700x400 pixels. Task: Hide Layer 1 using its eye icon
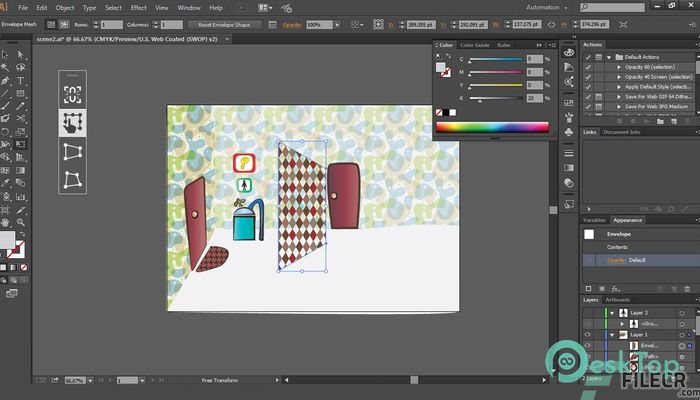point(588,335)
